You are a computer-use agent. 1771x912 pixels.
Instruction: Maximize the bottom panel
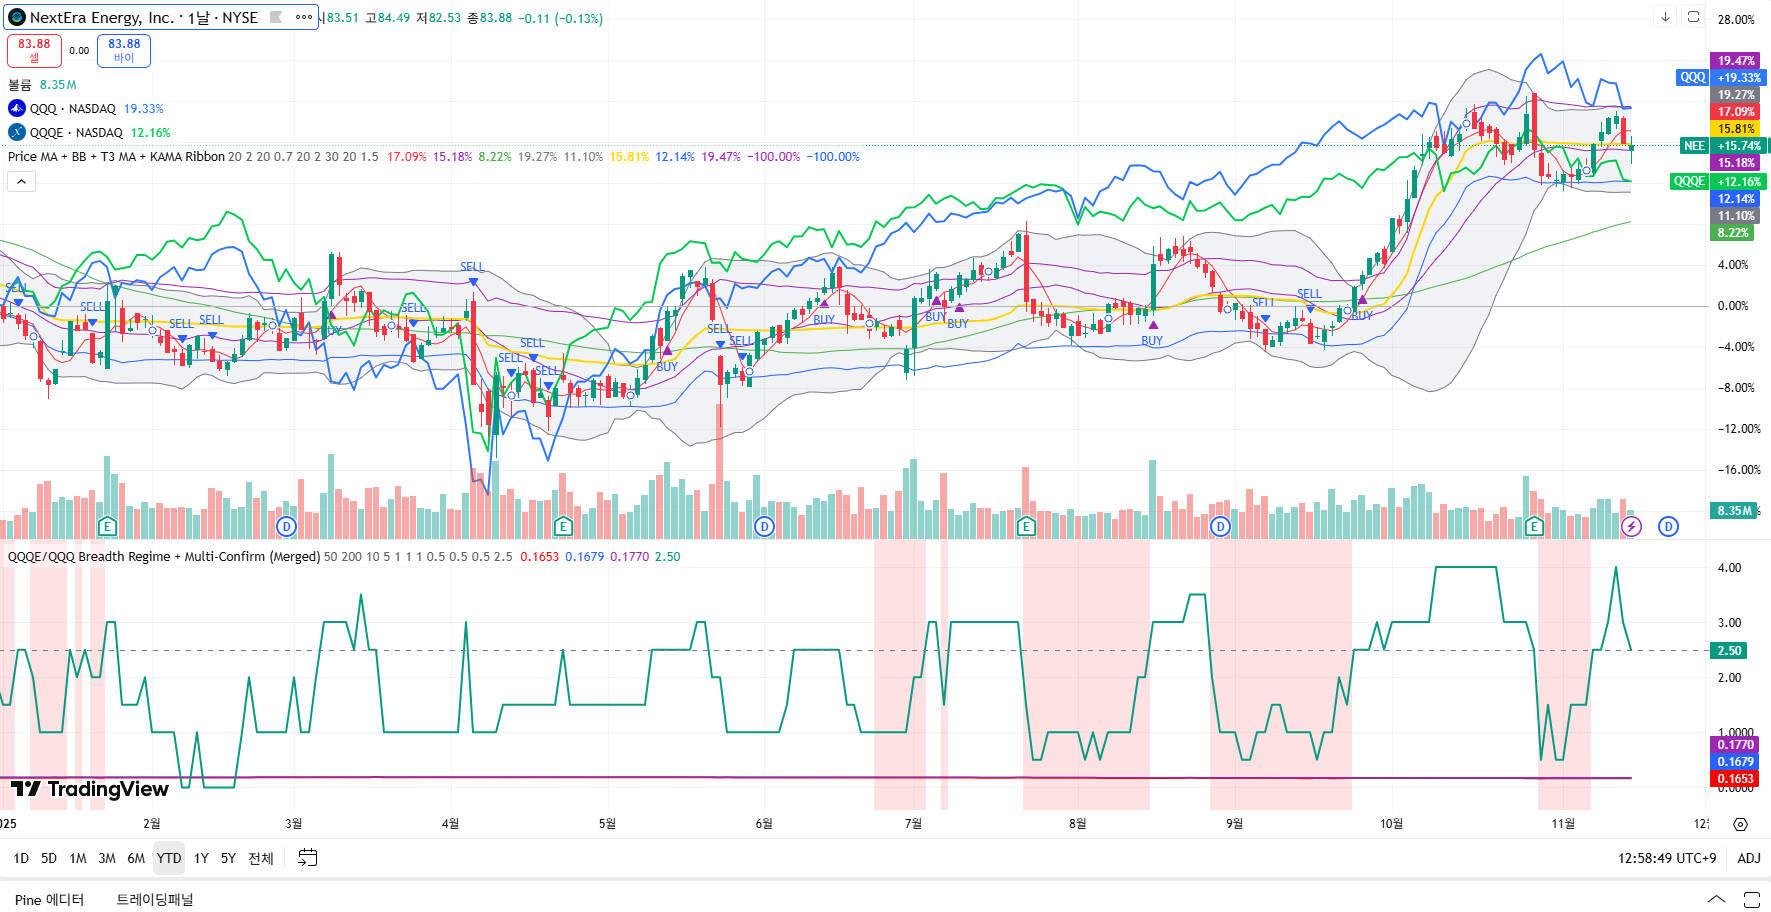[1751, 899]
